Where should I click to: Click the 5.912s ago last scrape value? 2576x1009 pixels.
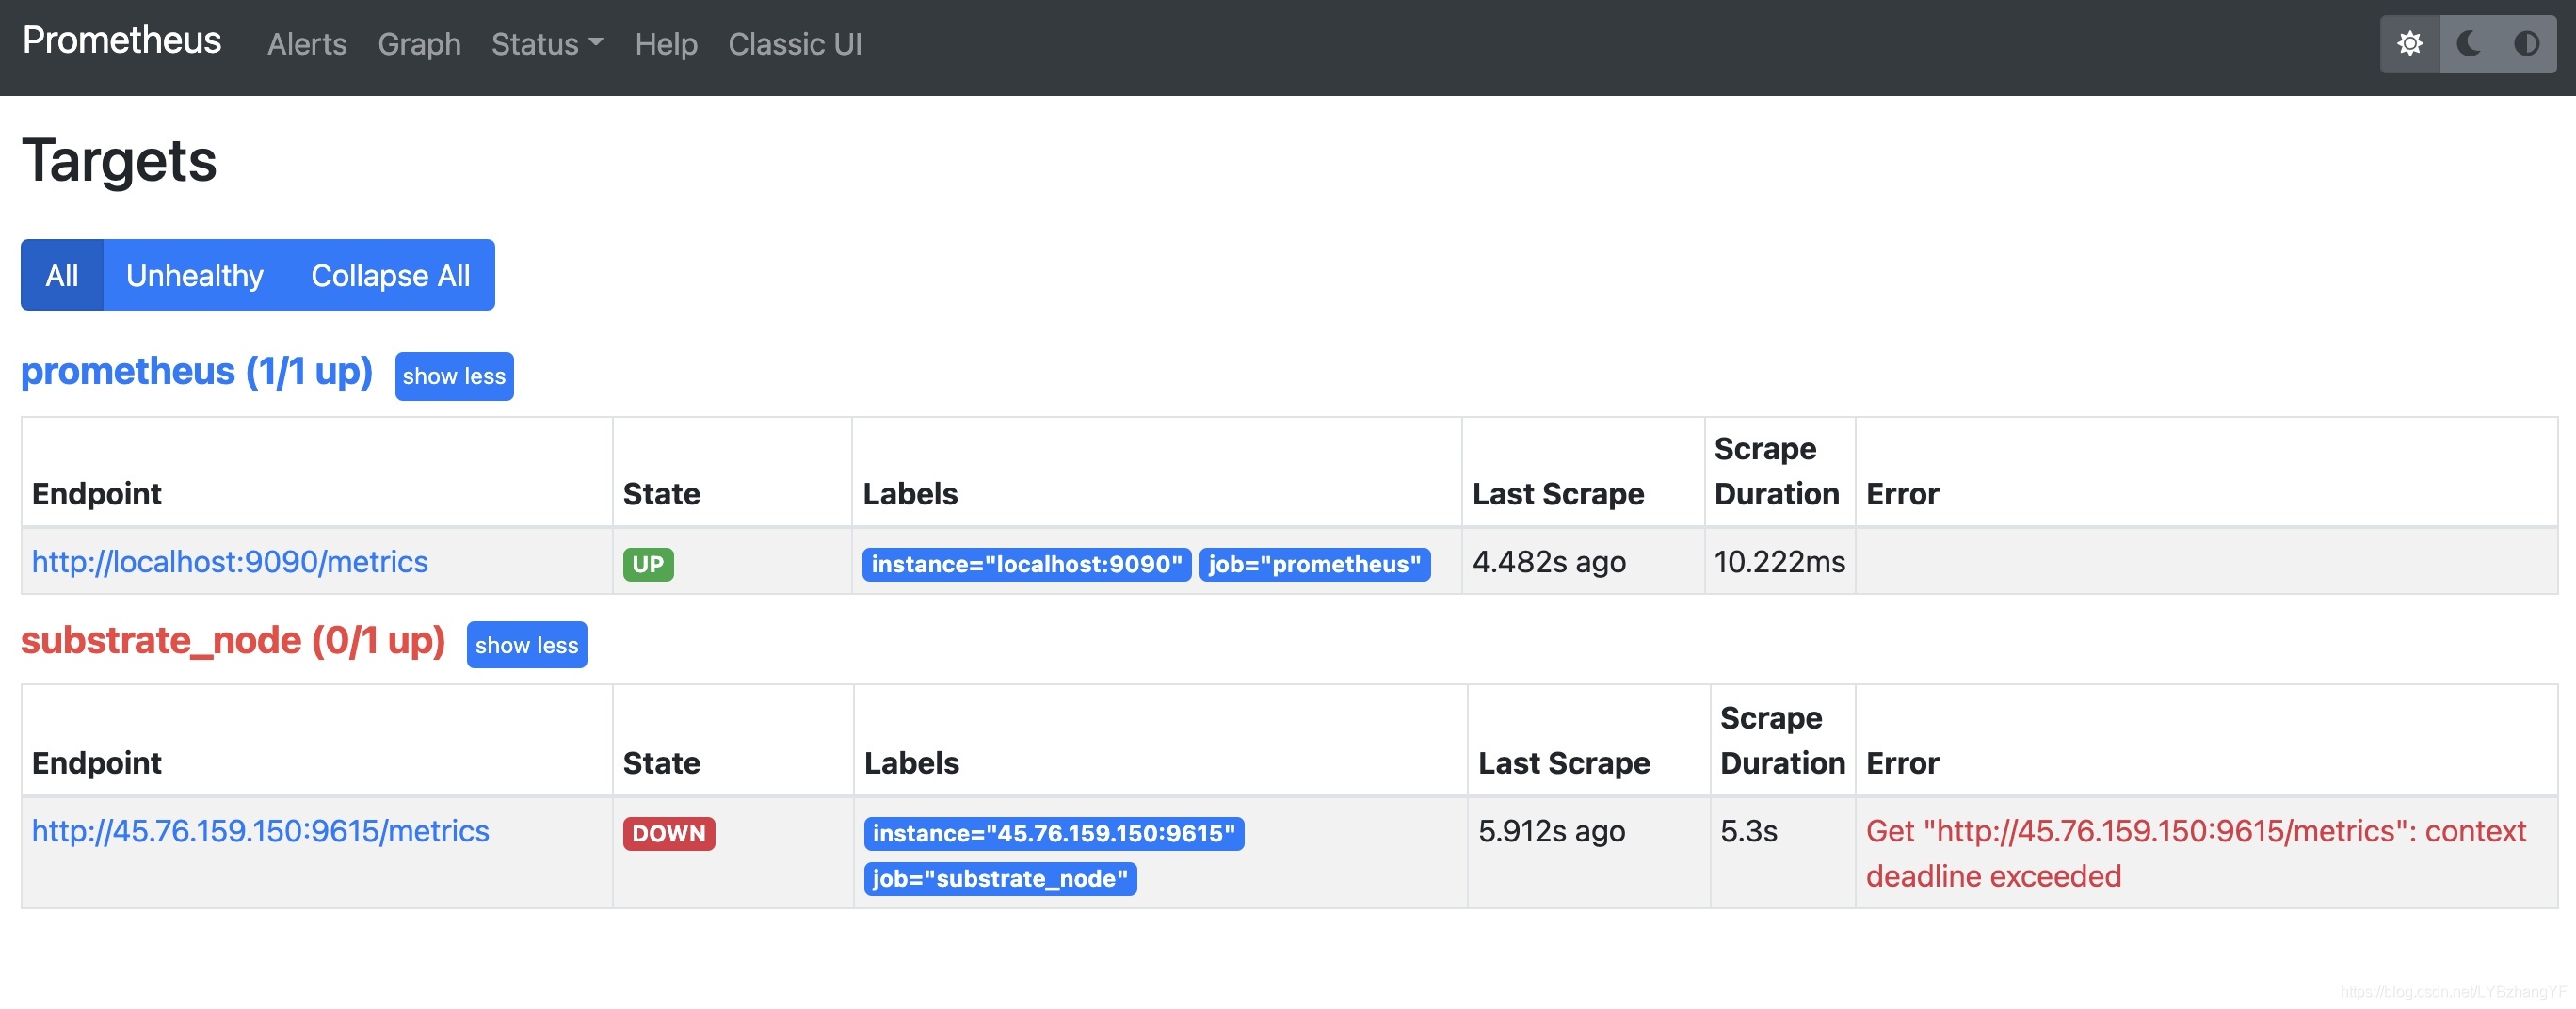coord(1552,831)
